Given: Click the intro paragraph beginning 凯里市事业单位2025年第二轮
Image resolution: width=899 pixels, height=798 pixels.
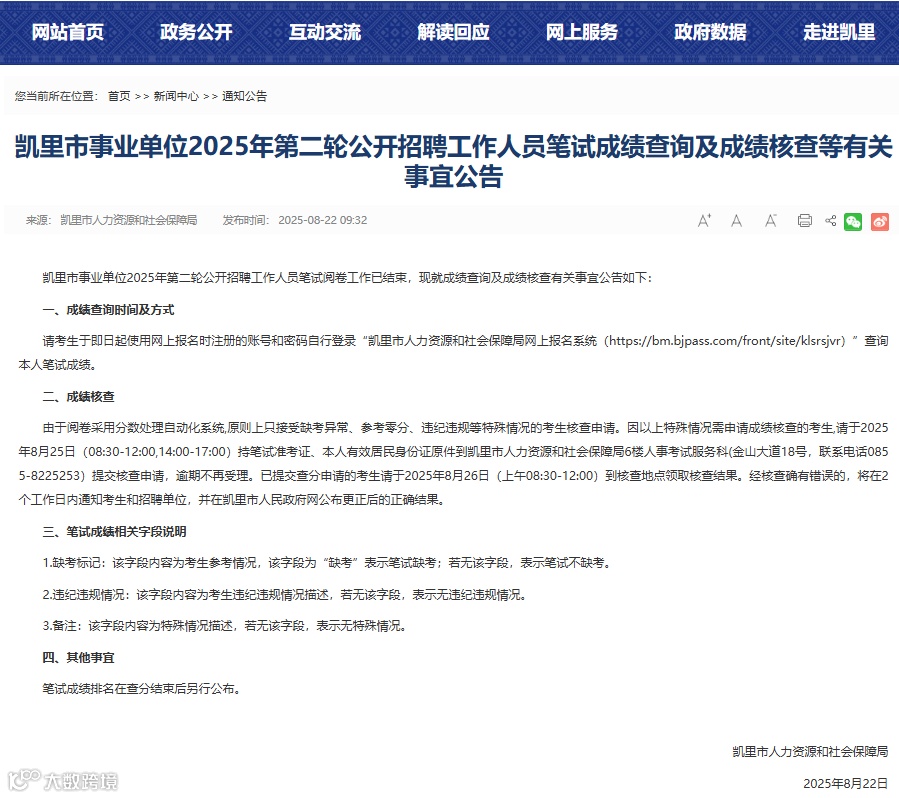Looking at the screenshot, I should pyautogui.click(x=347, y=278).
